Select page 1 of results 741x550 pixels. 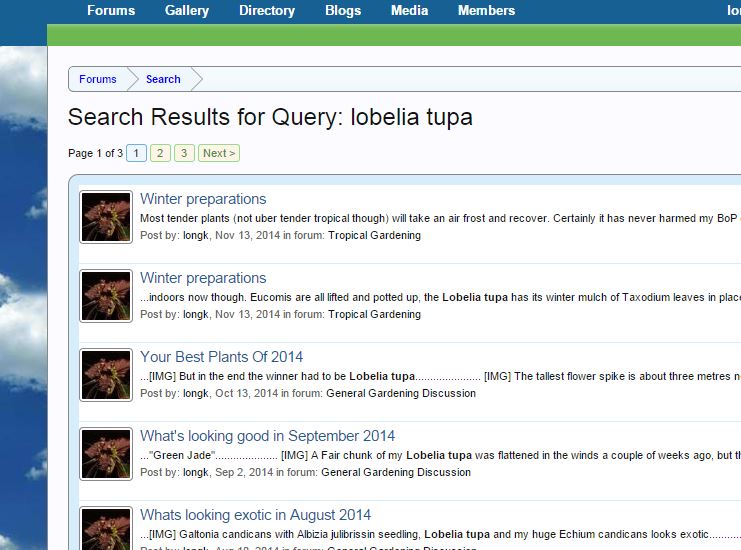(x=136, y=153)
